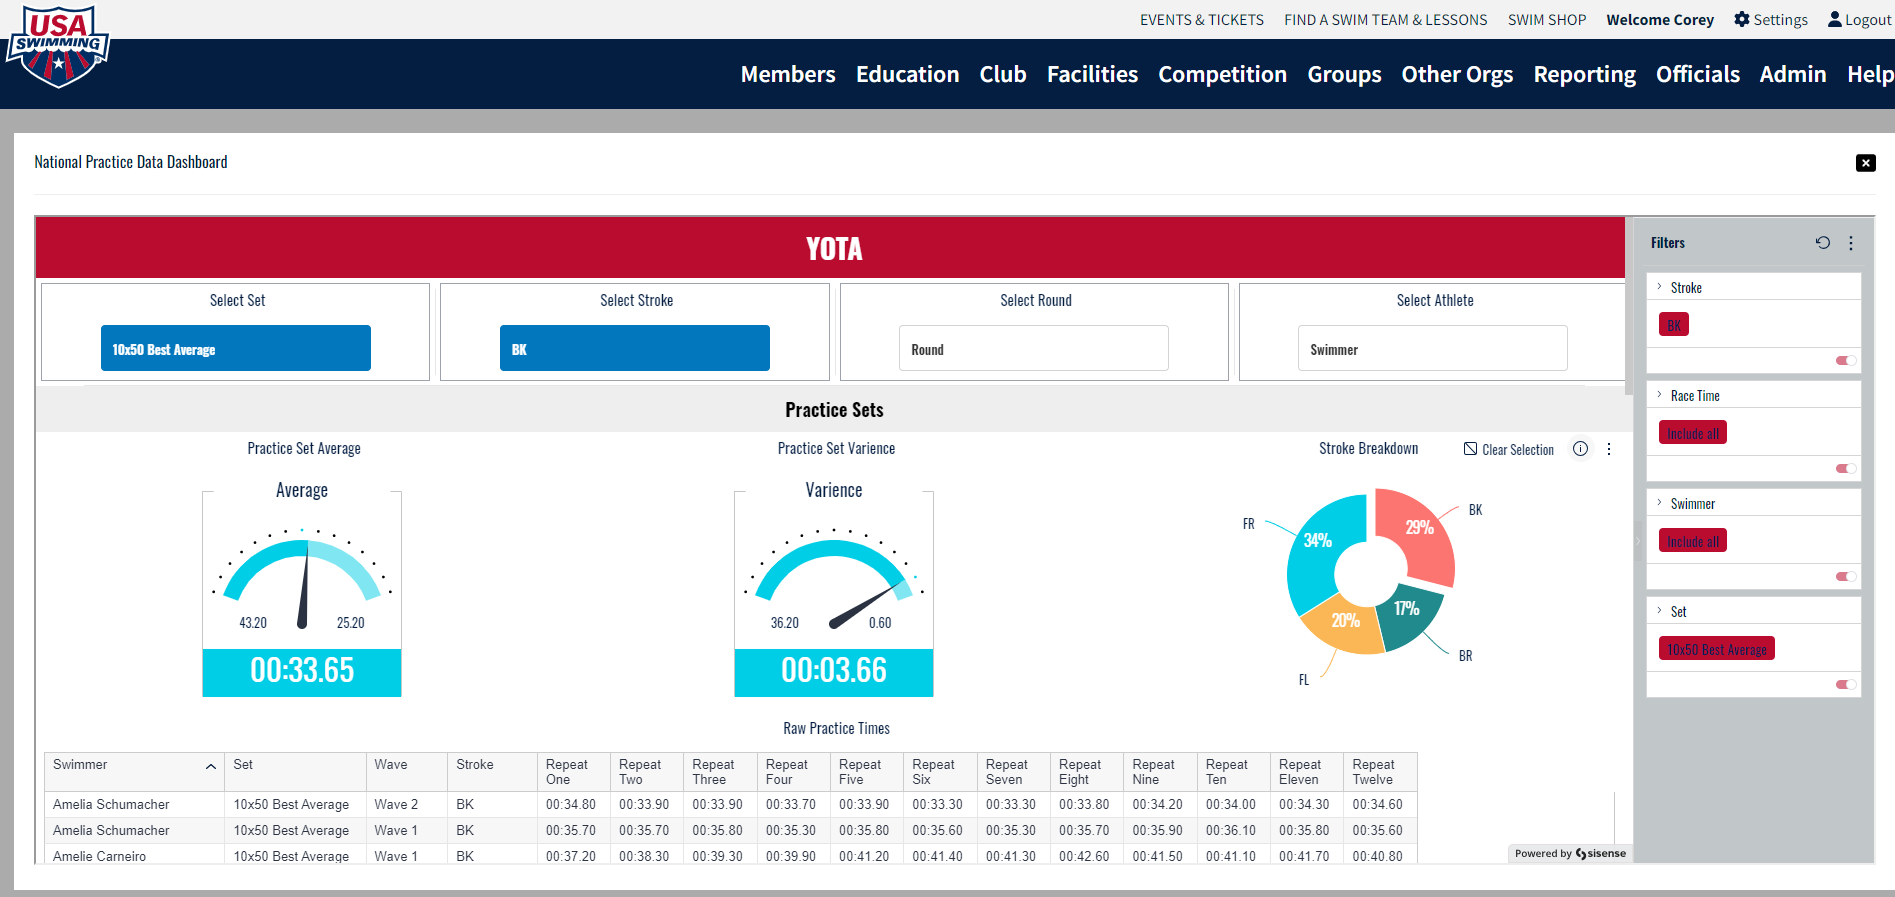The height and width of the screenshot is (897, 1895).
Task: Toggle the Race Time filter switch
Action: (x=1846, y=468)
